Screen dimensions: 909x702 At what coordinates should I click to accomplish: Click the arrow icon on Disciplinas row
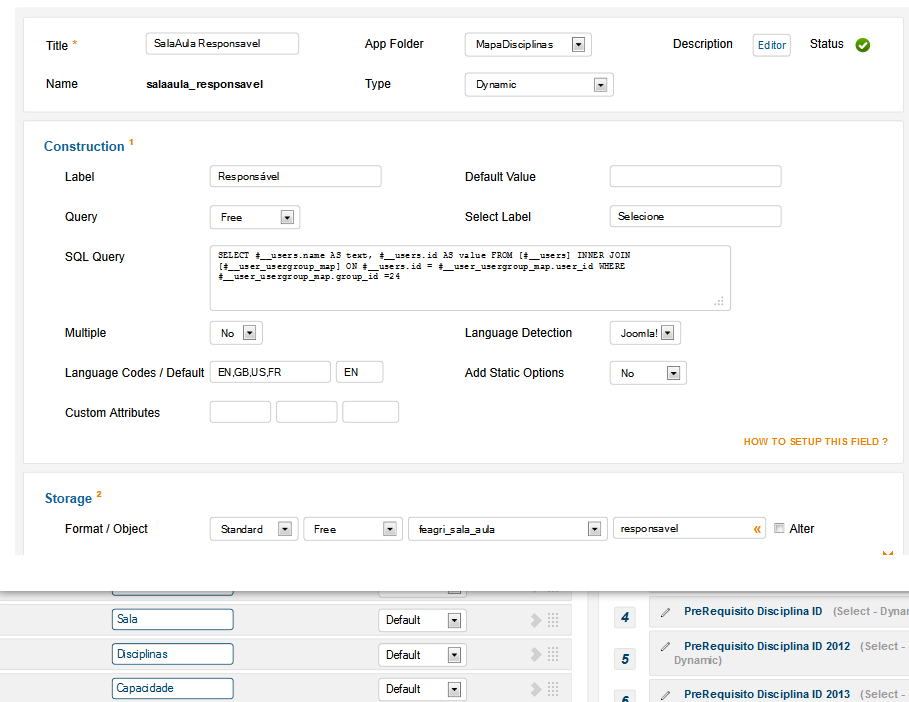click(536, 655)
